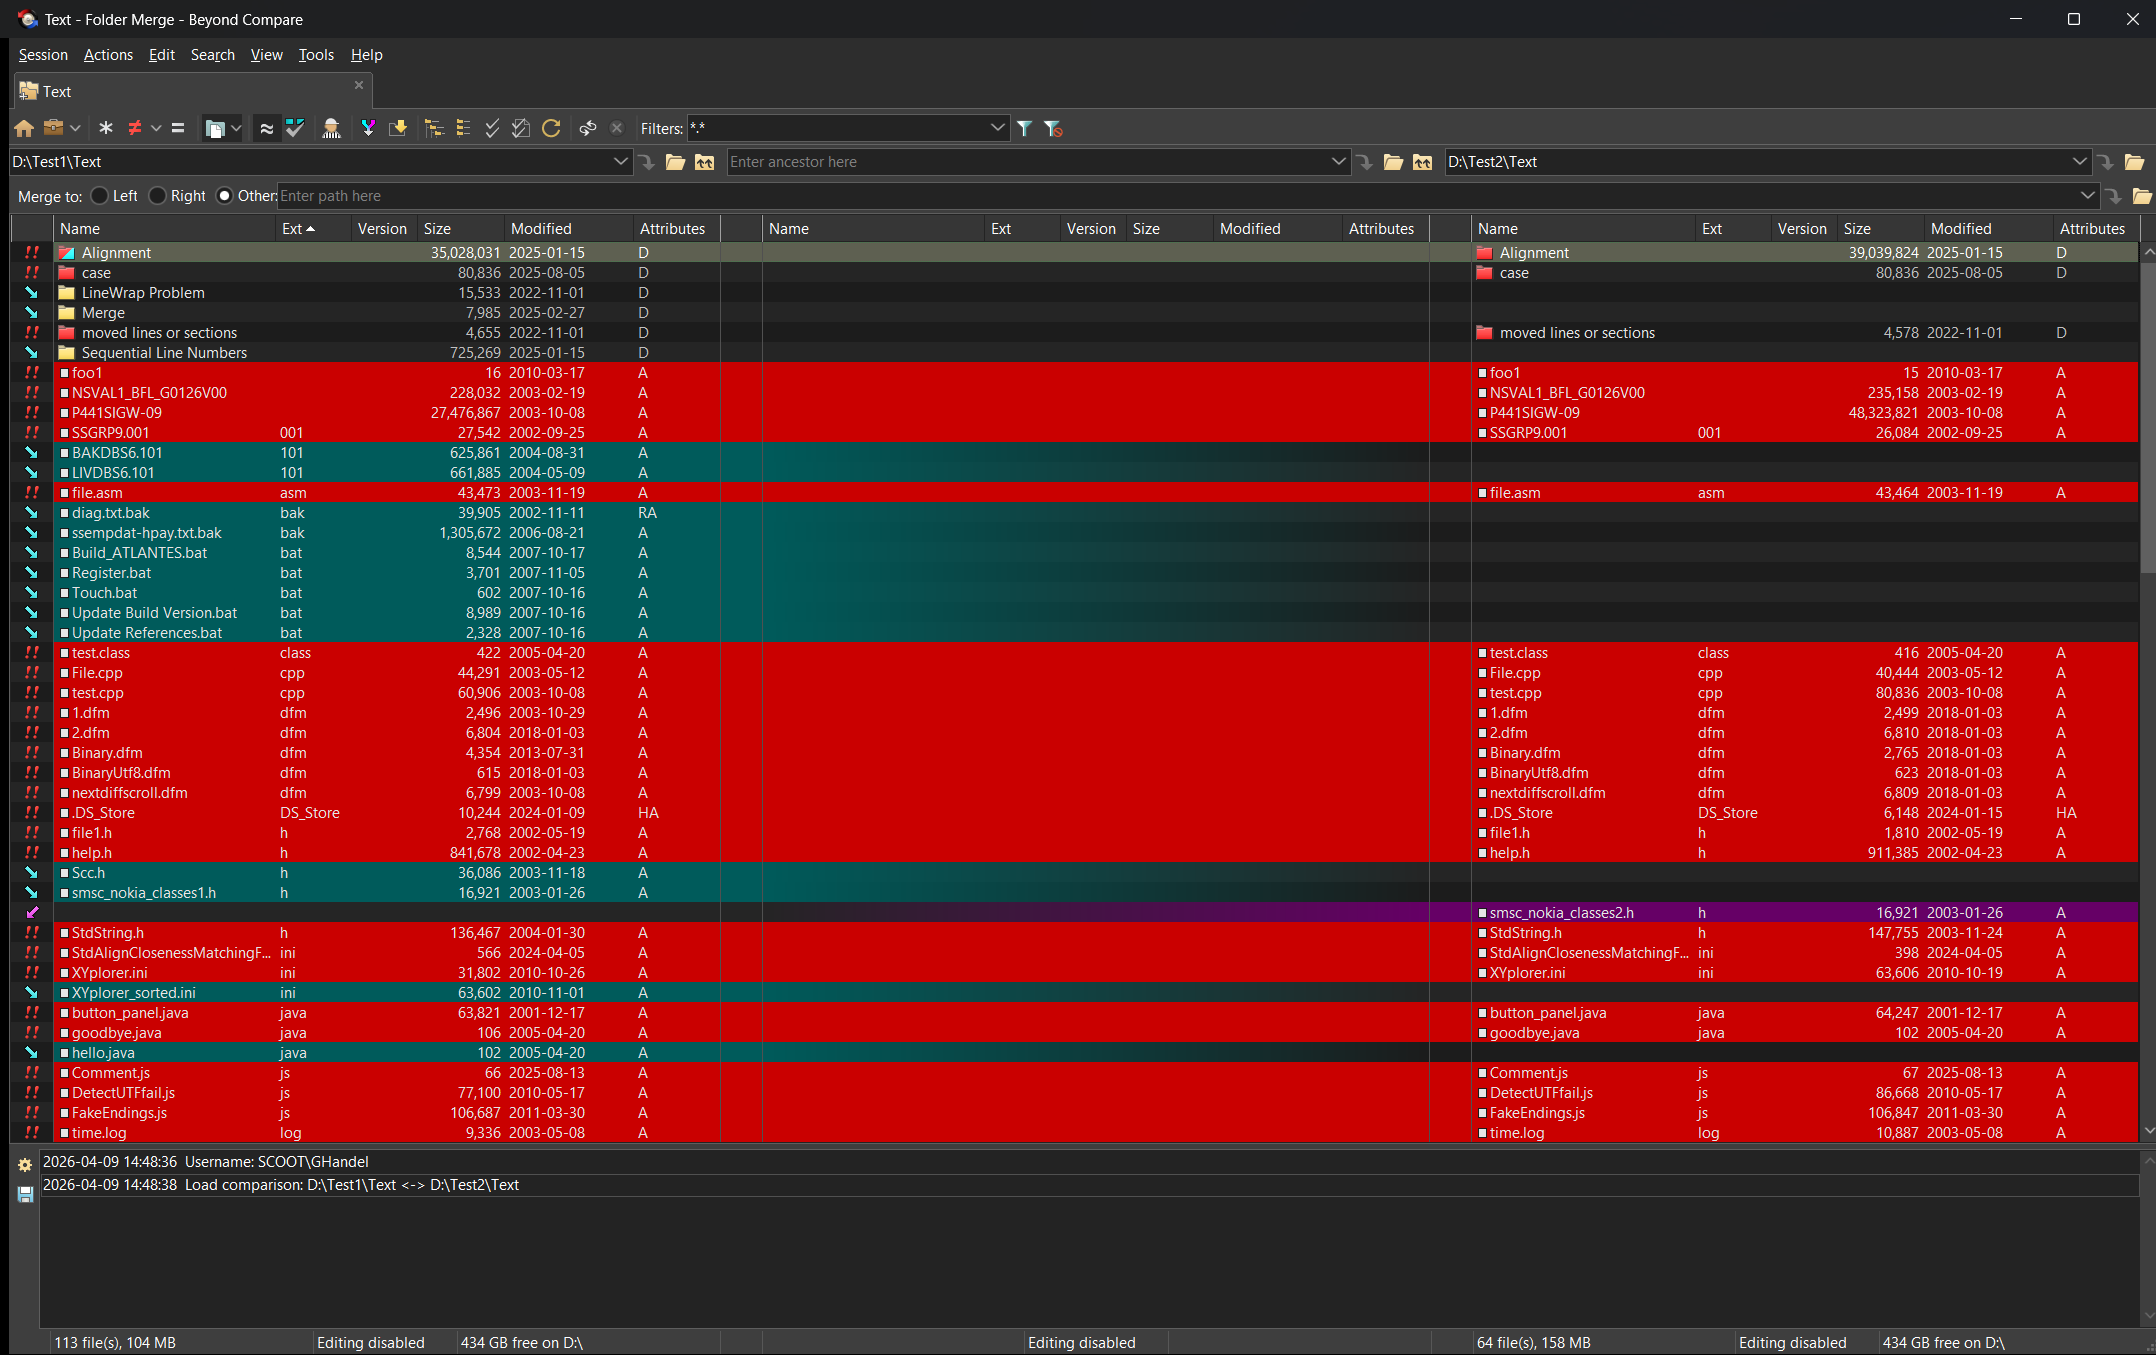Open the file filters funnel icon
Viewport: 2156px width, 1355px height.
[1025, 128]
